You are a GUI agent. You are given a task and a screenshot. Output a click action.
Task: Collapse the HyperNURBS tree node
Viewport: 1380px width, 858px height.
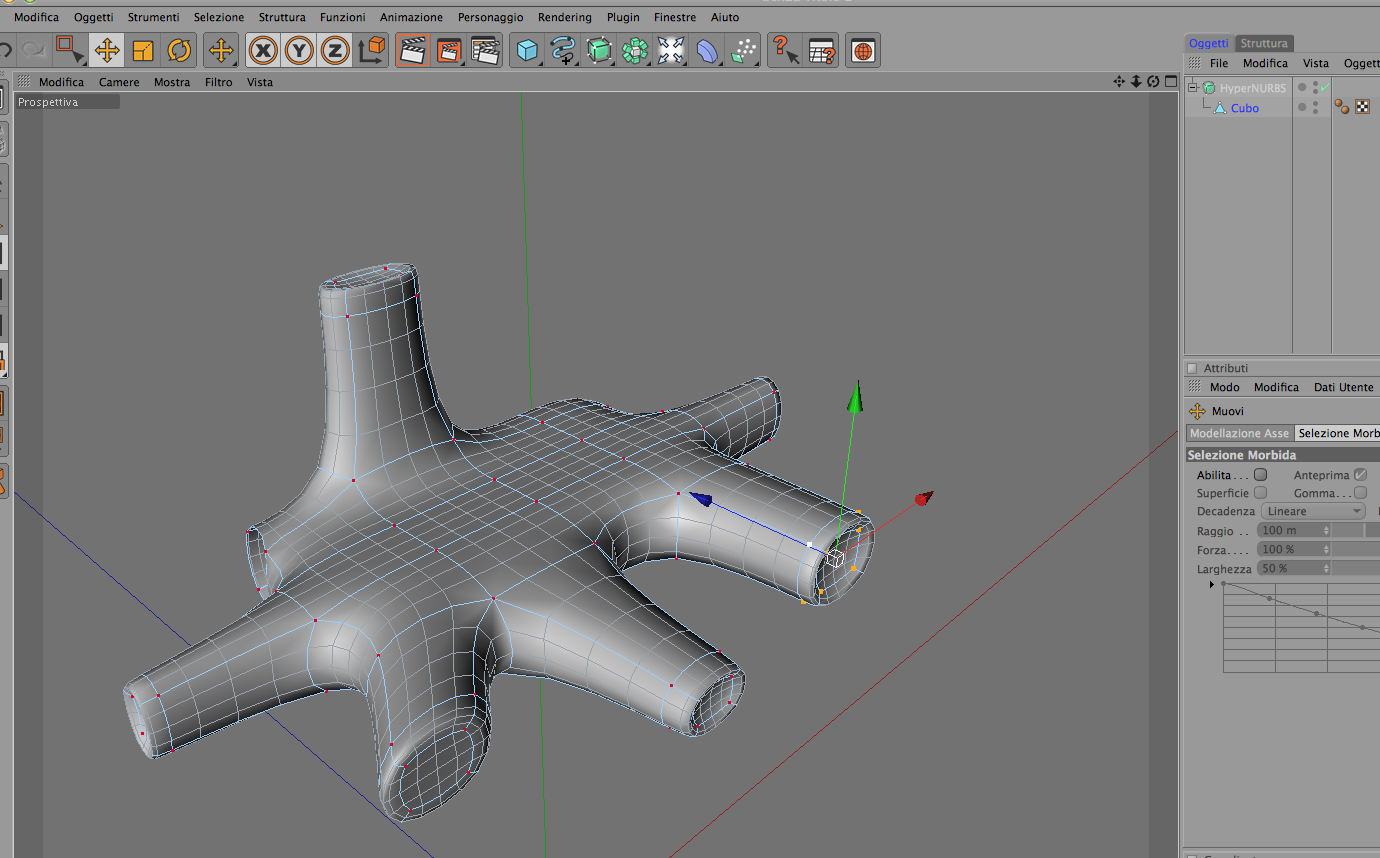1192,88
